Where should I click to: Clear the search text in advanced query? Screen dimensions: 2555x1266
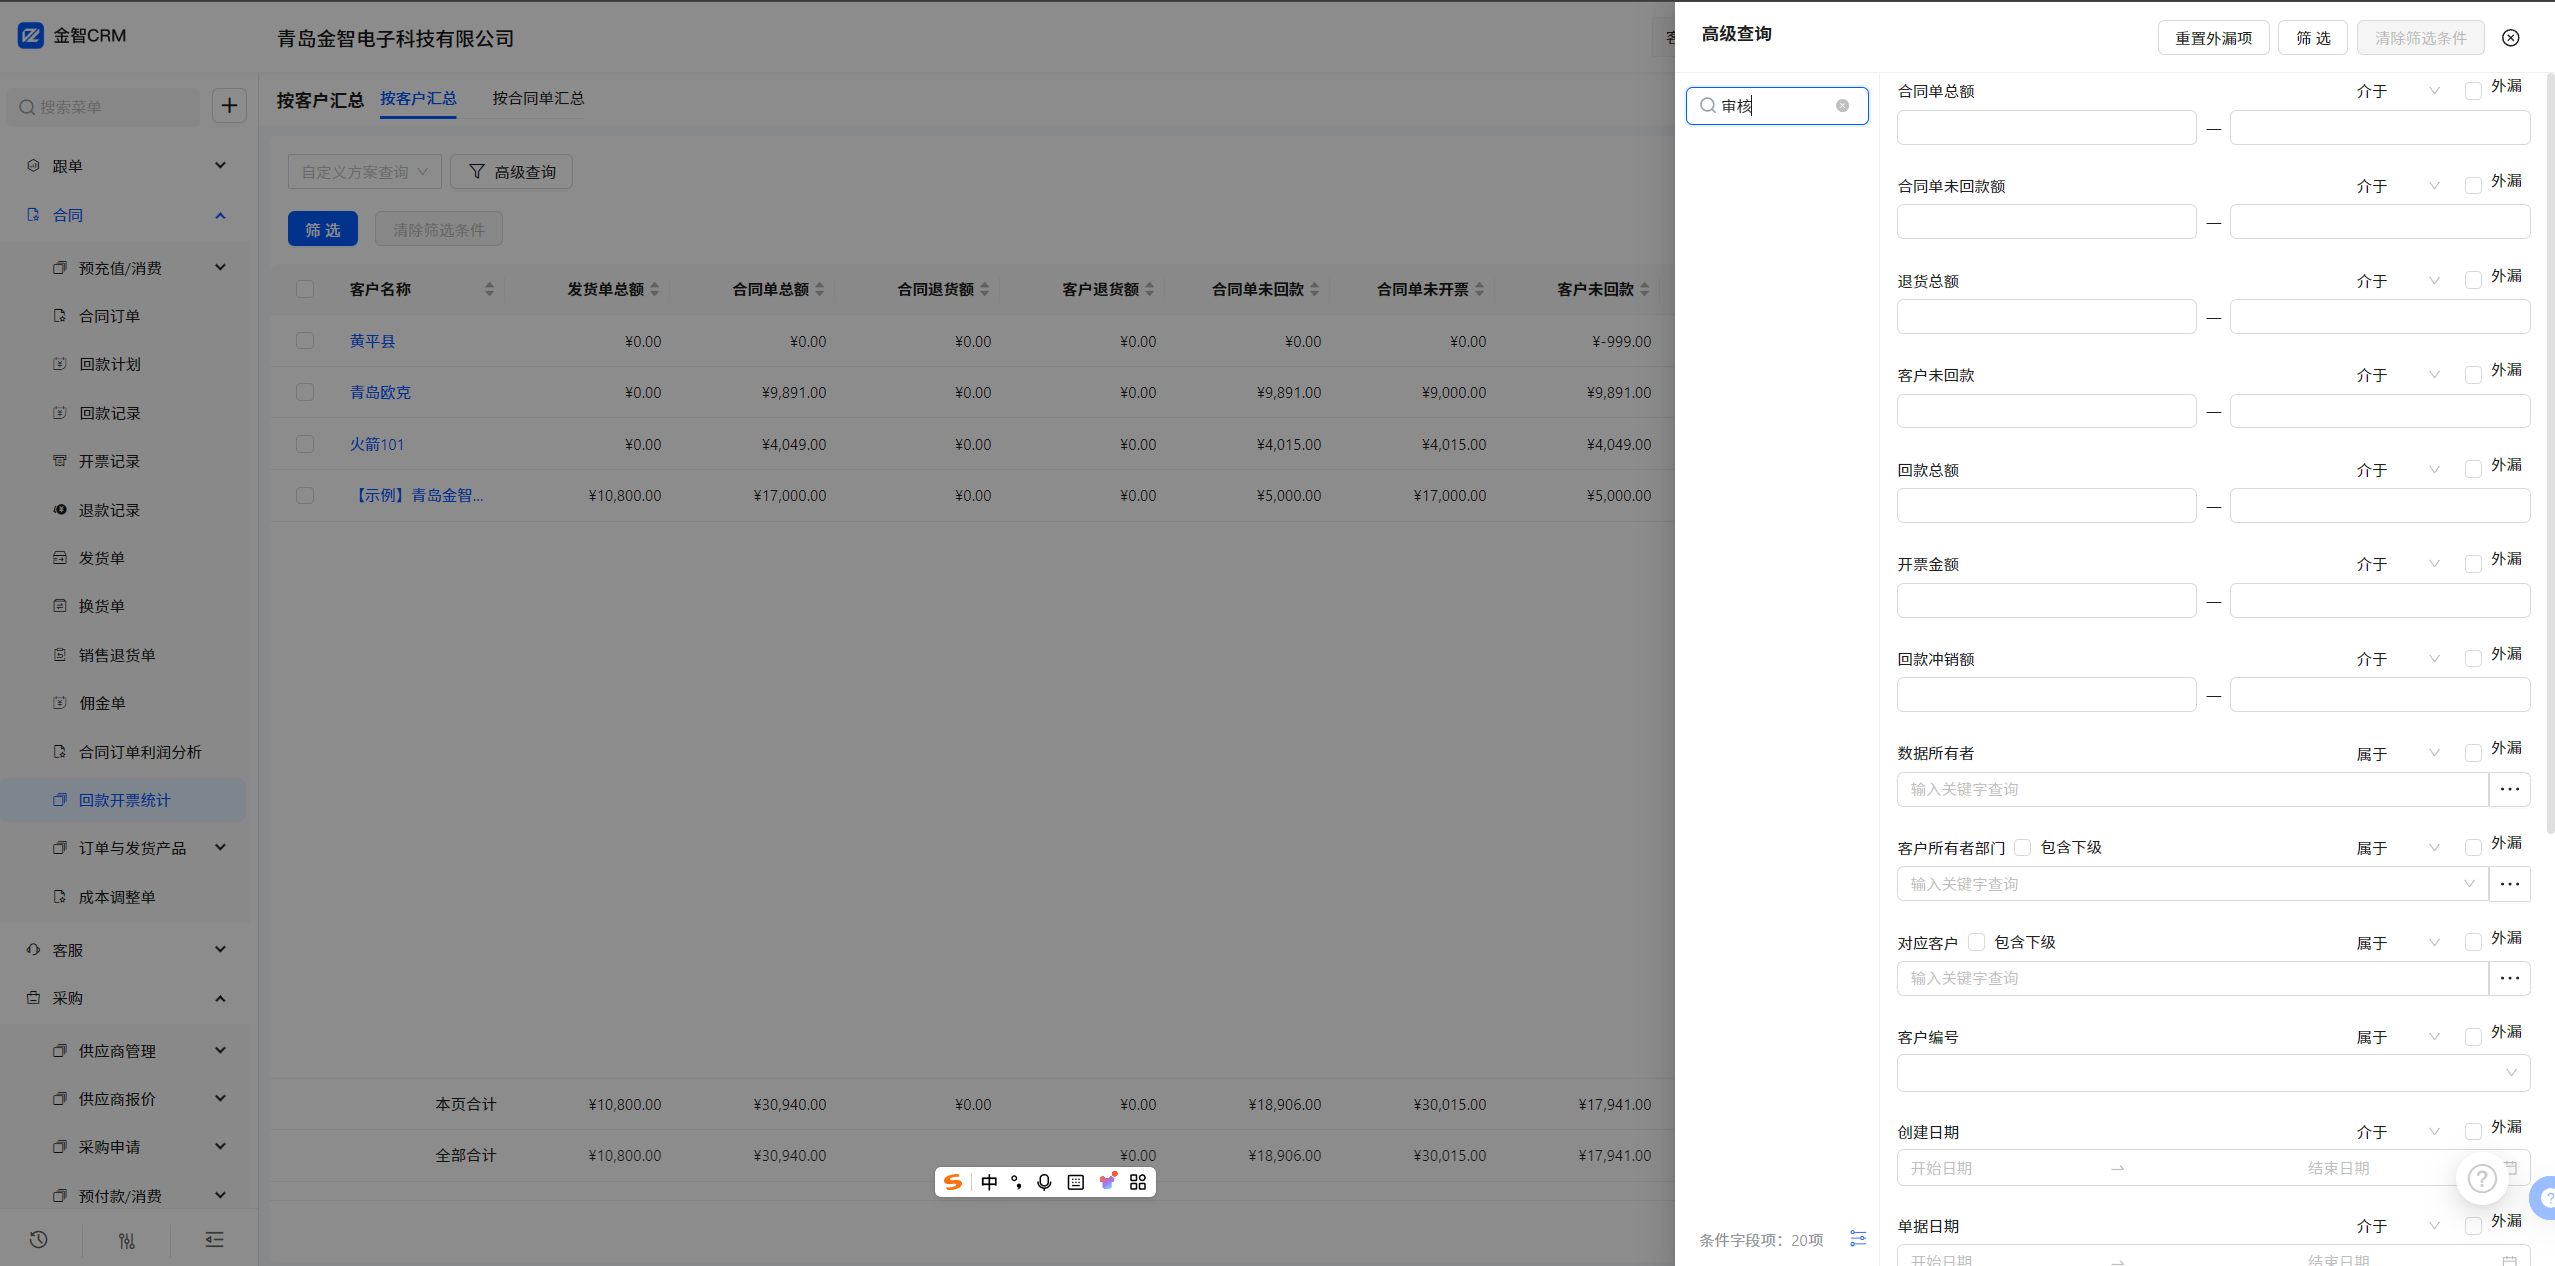[1842, 106]
